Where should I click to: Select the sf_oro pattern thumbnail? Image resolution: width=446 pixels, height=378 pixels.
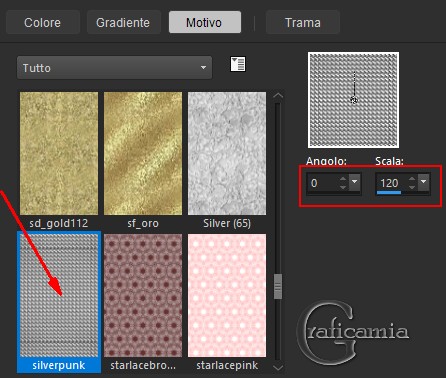pyautogui.click(x=143, y=153)
